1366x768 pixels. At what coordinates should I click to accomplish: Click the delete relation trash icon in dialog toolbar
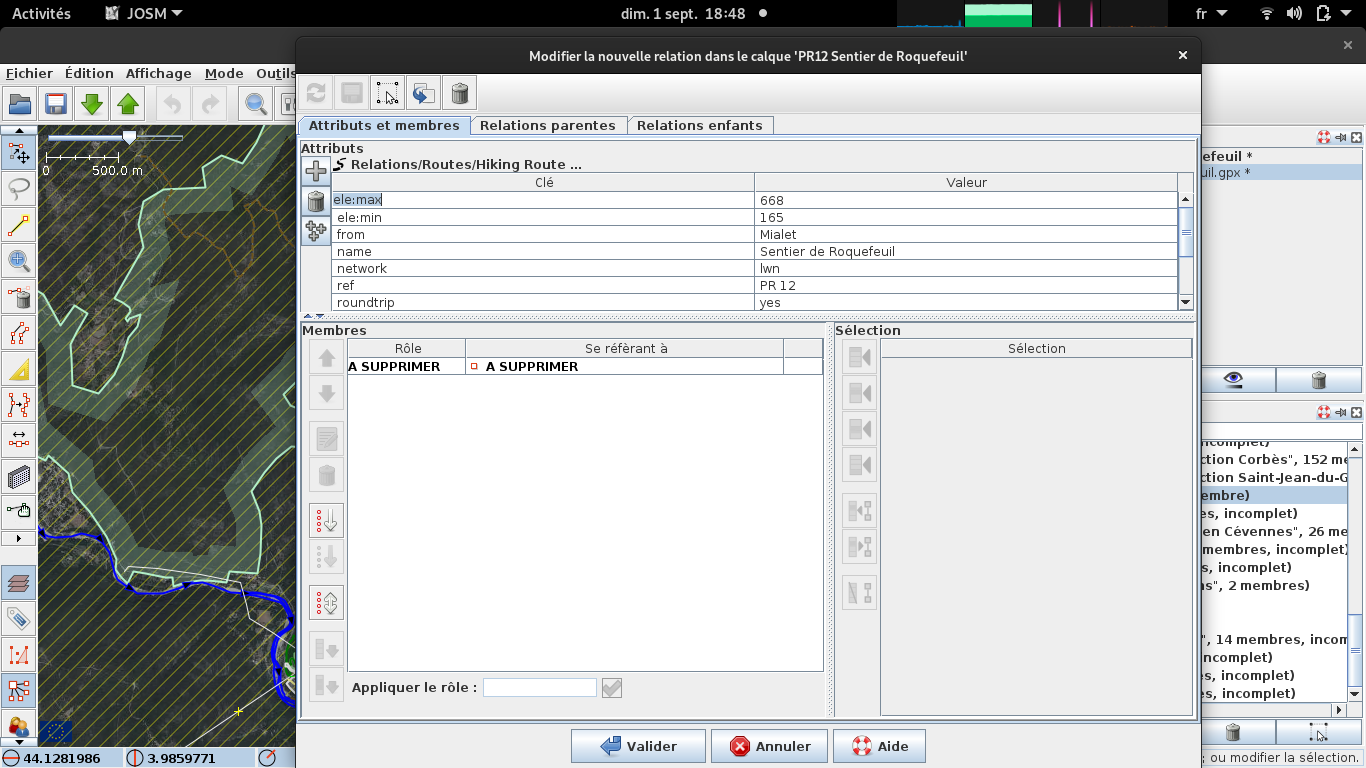click(459, 93)
